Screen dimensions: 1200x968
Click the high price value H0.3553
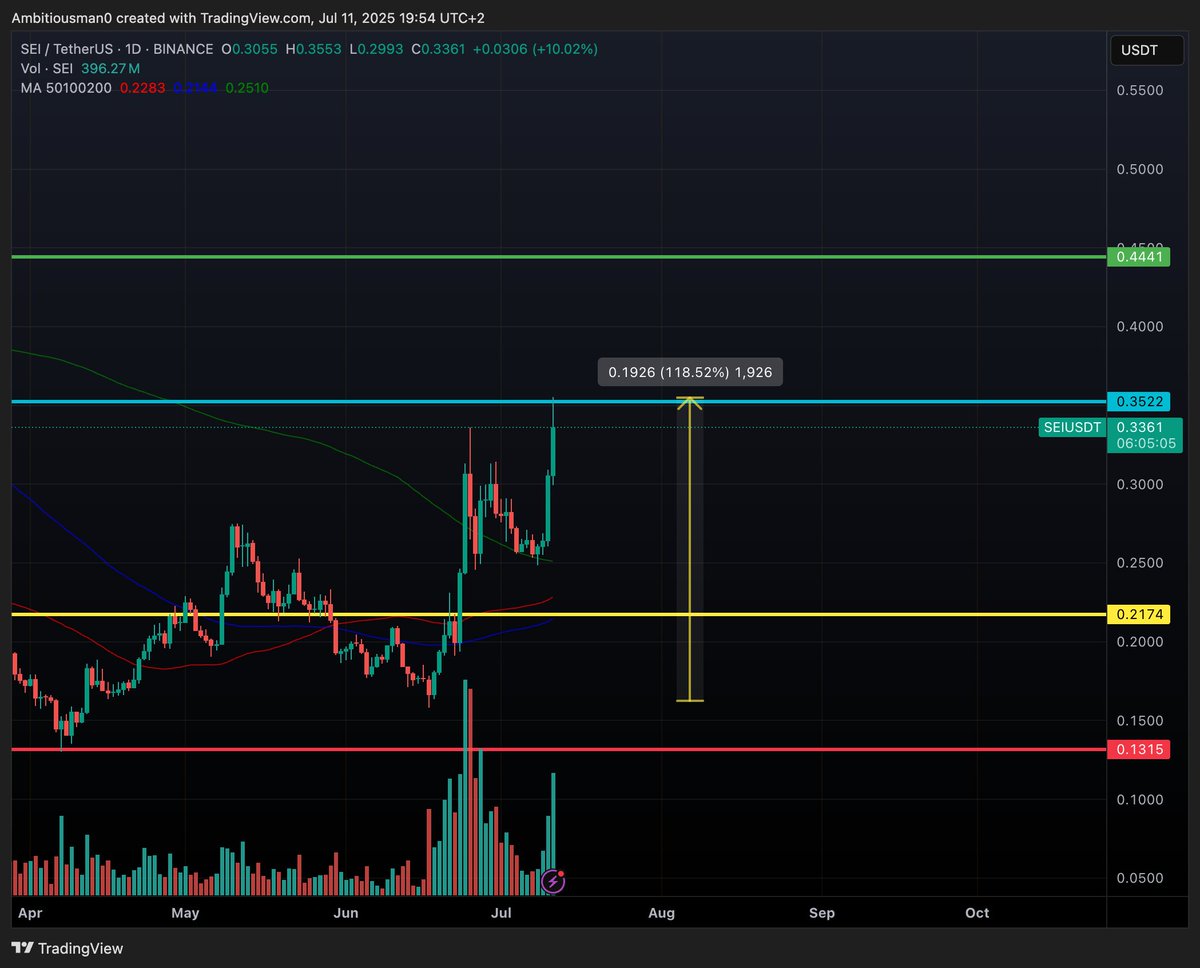point(316,49)
